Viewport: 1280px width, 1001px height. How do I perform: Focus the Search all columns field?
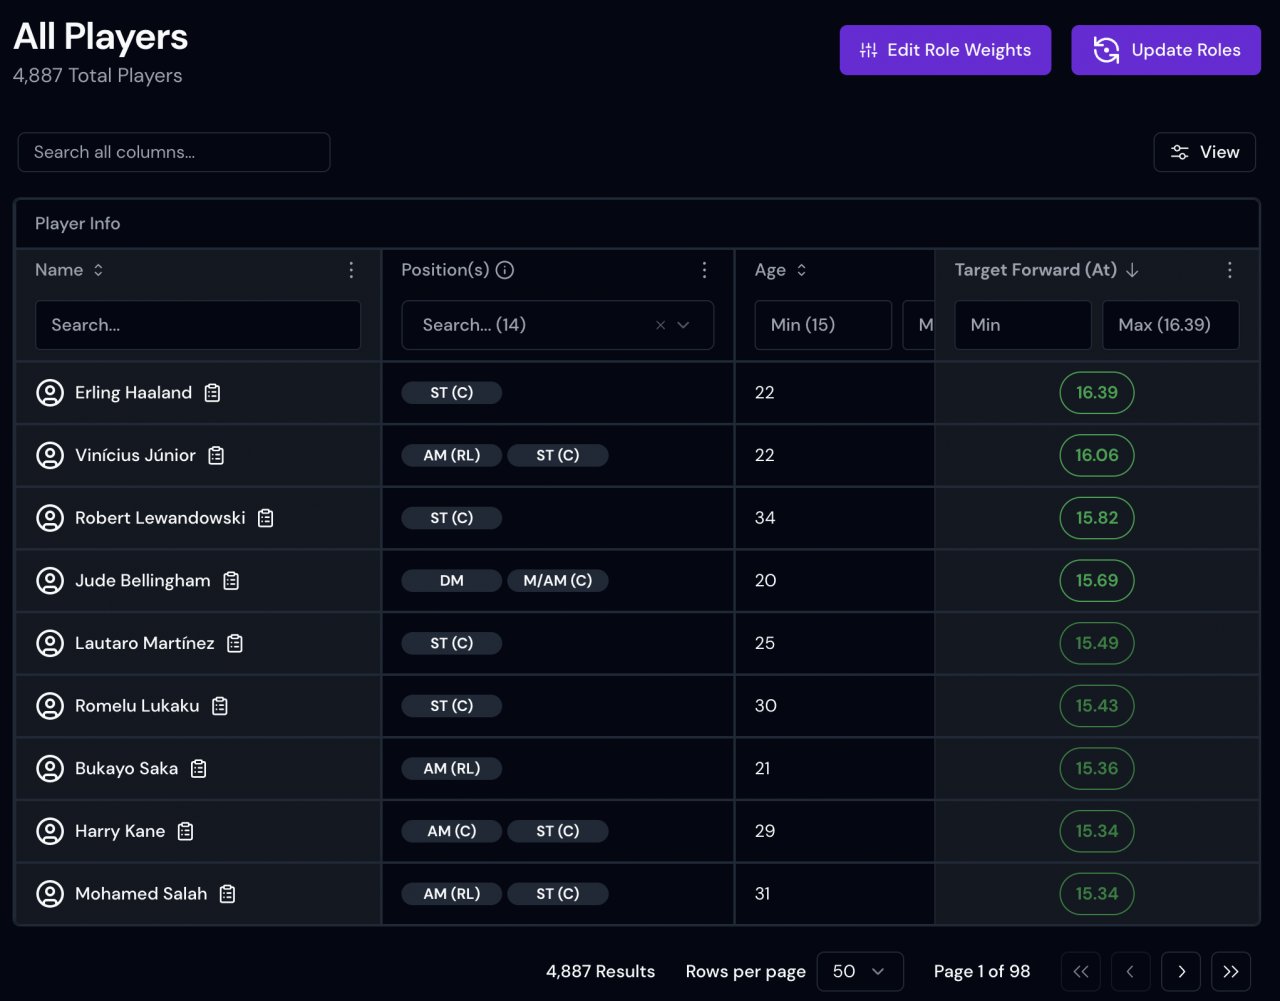click(x=174, y=152)
